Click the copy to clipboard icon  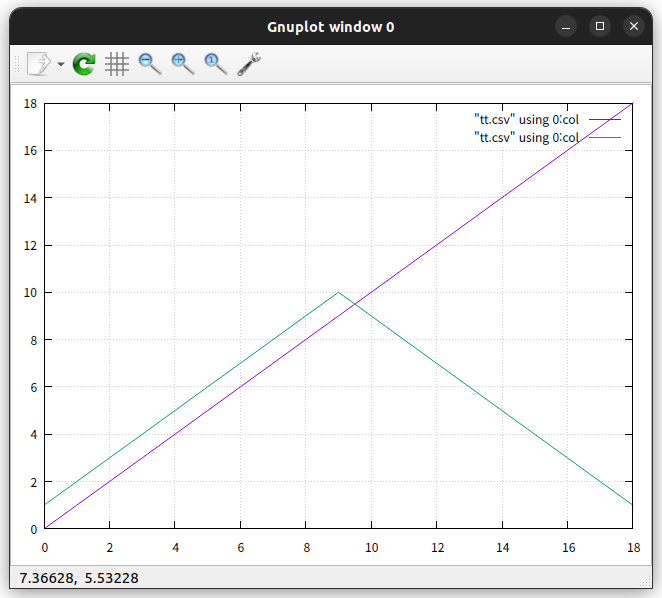click(39, 64)
